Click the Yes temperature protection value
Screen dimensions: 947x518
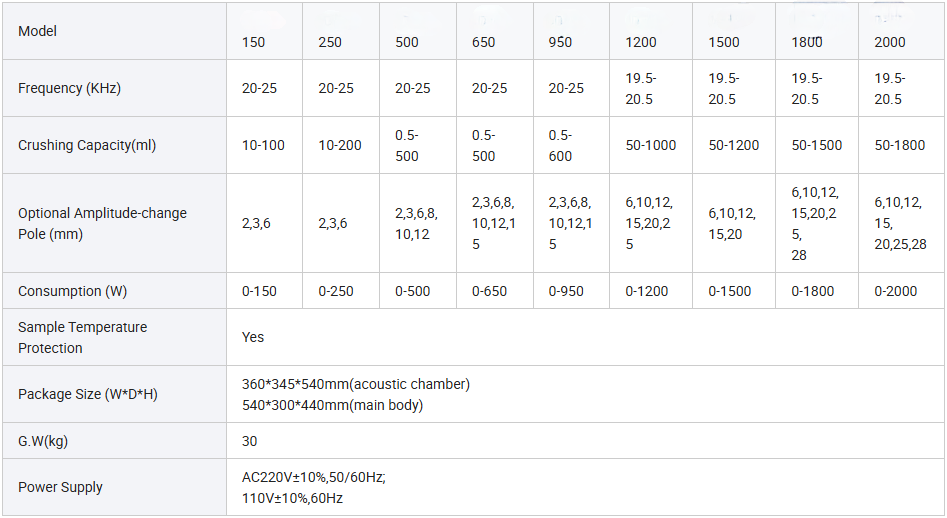[253, 337]
